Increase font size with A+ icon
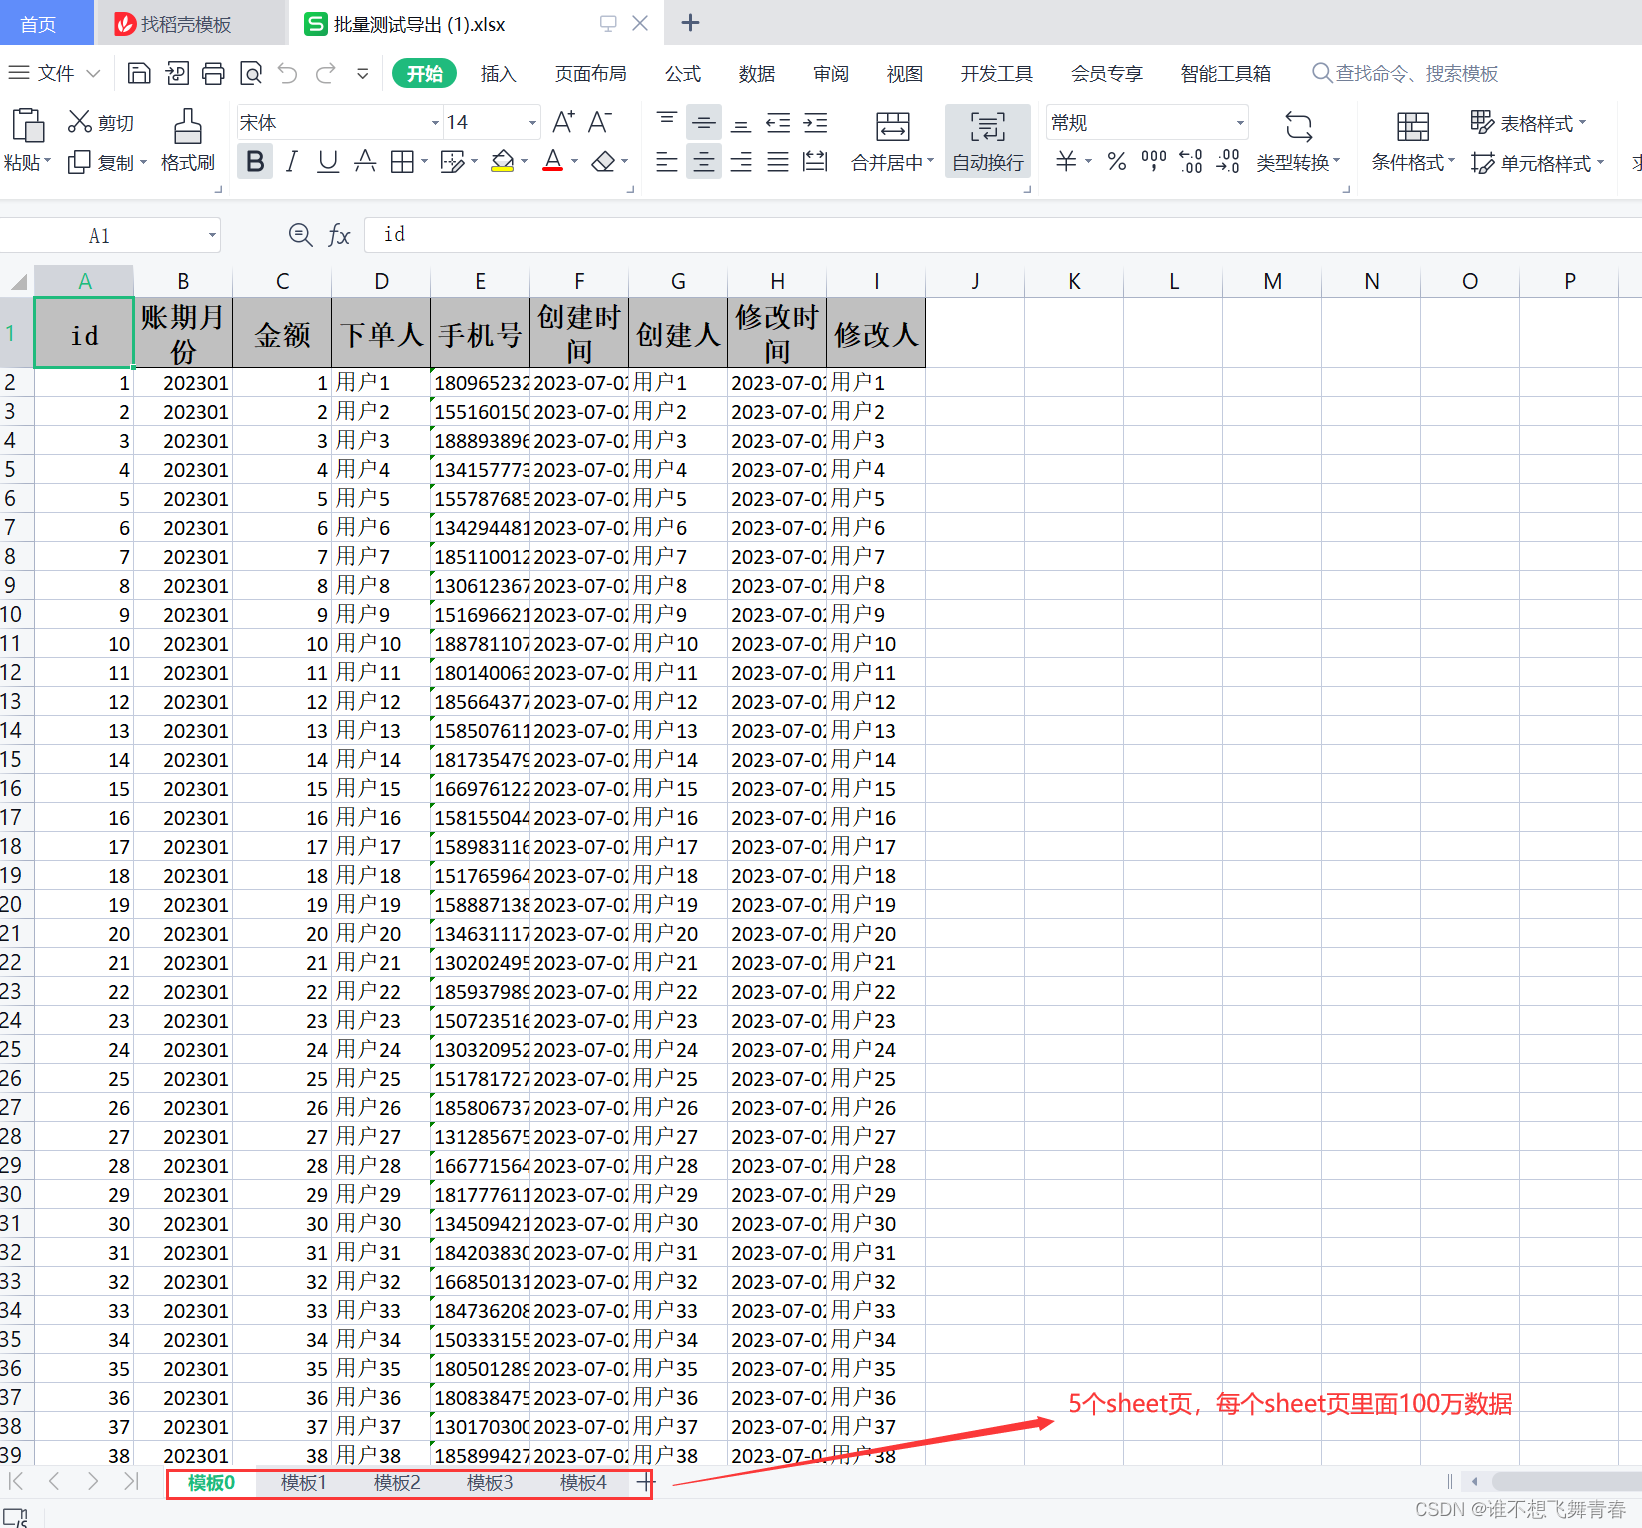 click(x=563, y=122)
